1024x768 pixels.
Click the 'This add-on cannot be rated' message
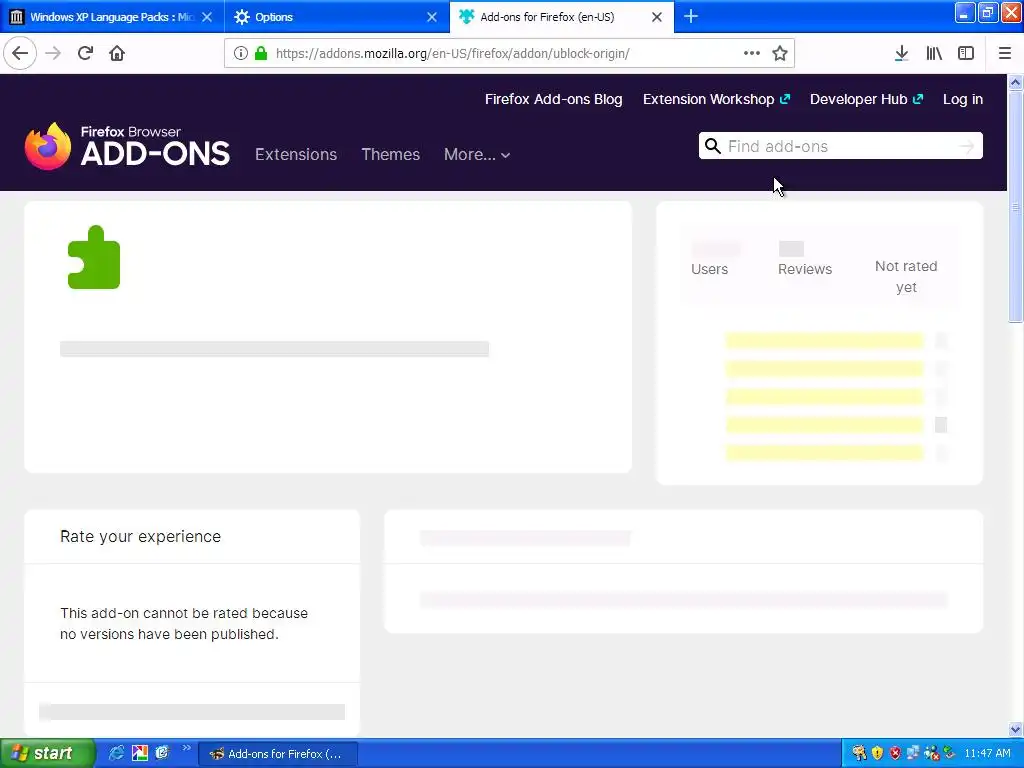[x=184, y=624]
